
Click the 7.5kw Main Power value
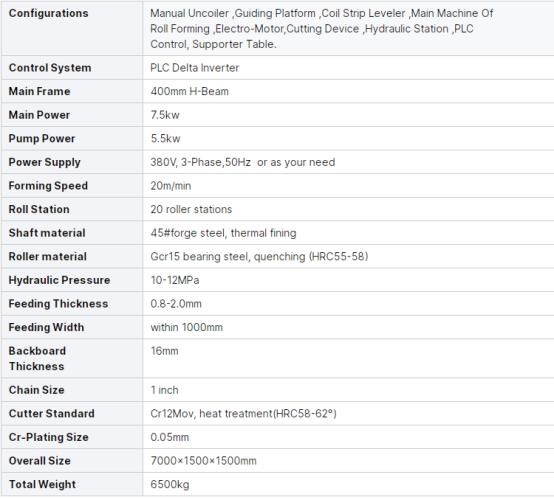click(165, 115)
